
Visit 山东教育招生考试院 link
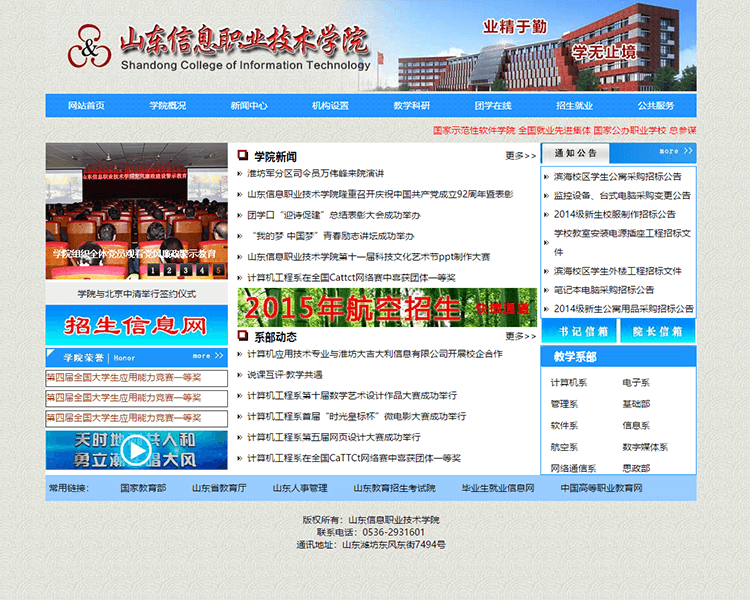[395, 488]
